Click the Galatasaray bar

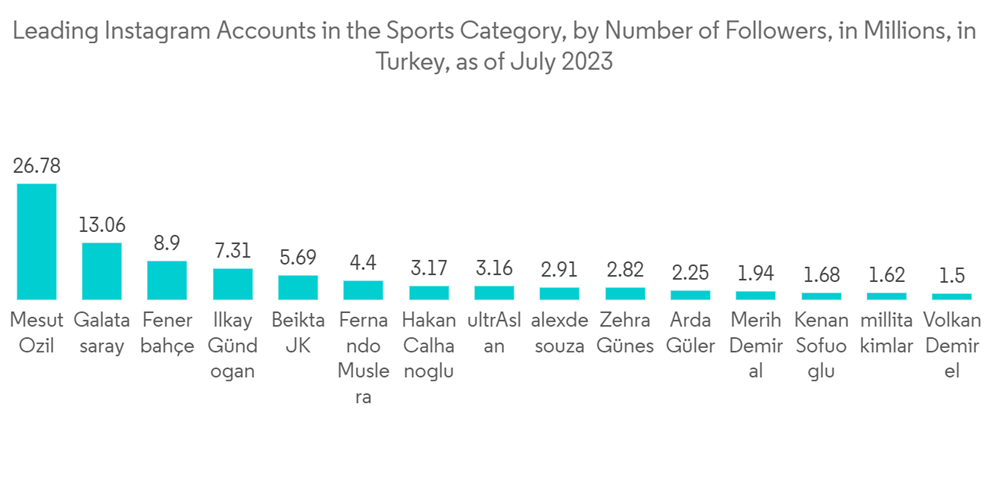click(102, 271)
